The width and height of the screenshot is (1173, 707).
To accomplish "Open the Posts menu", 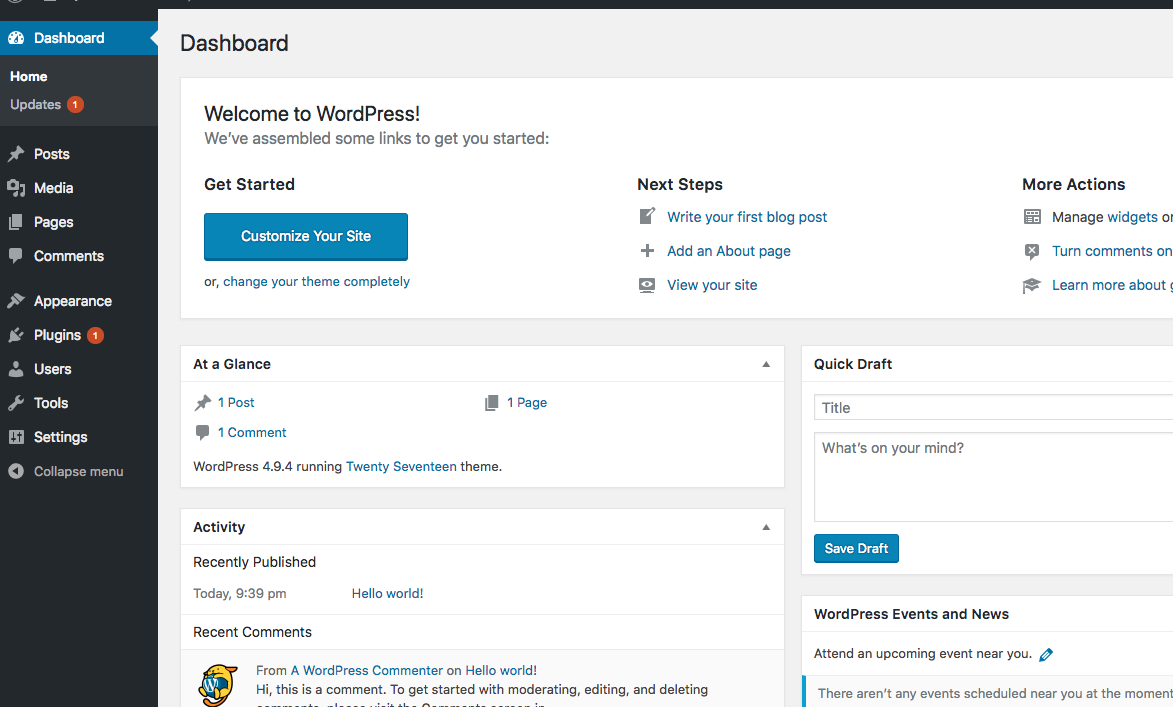I will pos(52,154).
